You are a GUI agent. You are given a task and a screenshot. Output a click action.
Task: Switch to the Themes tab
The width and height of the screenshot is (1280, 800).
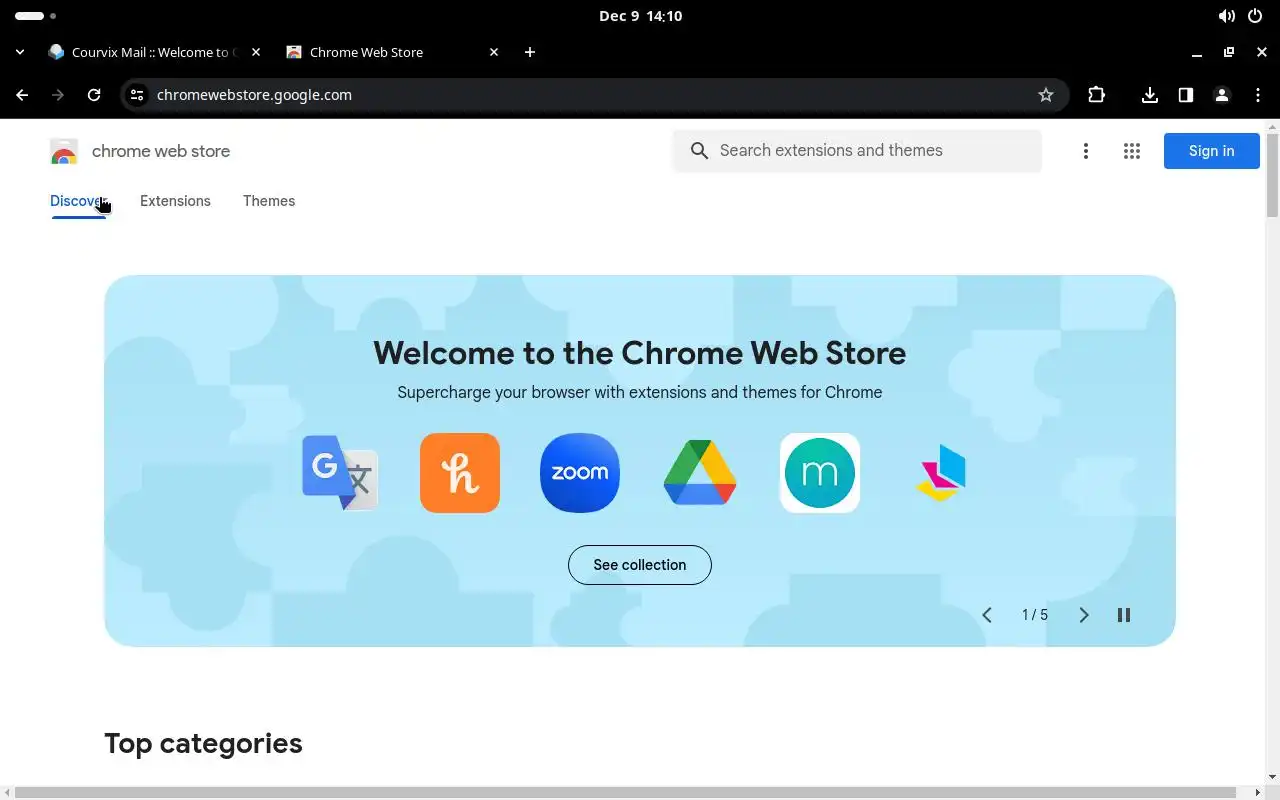(269, 201)
